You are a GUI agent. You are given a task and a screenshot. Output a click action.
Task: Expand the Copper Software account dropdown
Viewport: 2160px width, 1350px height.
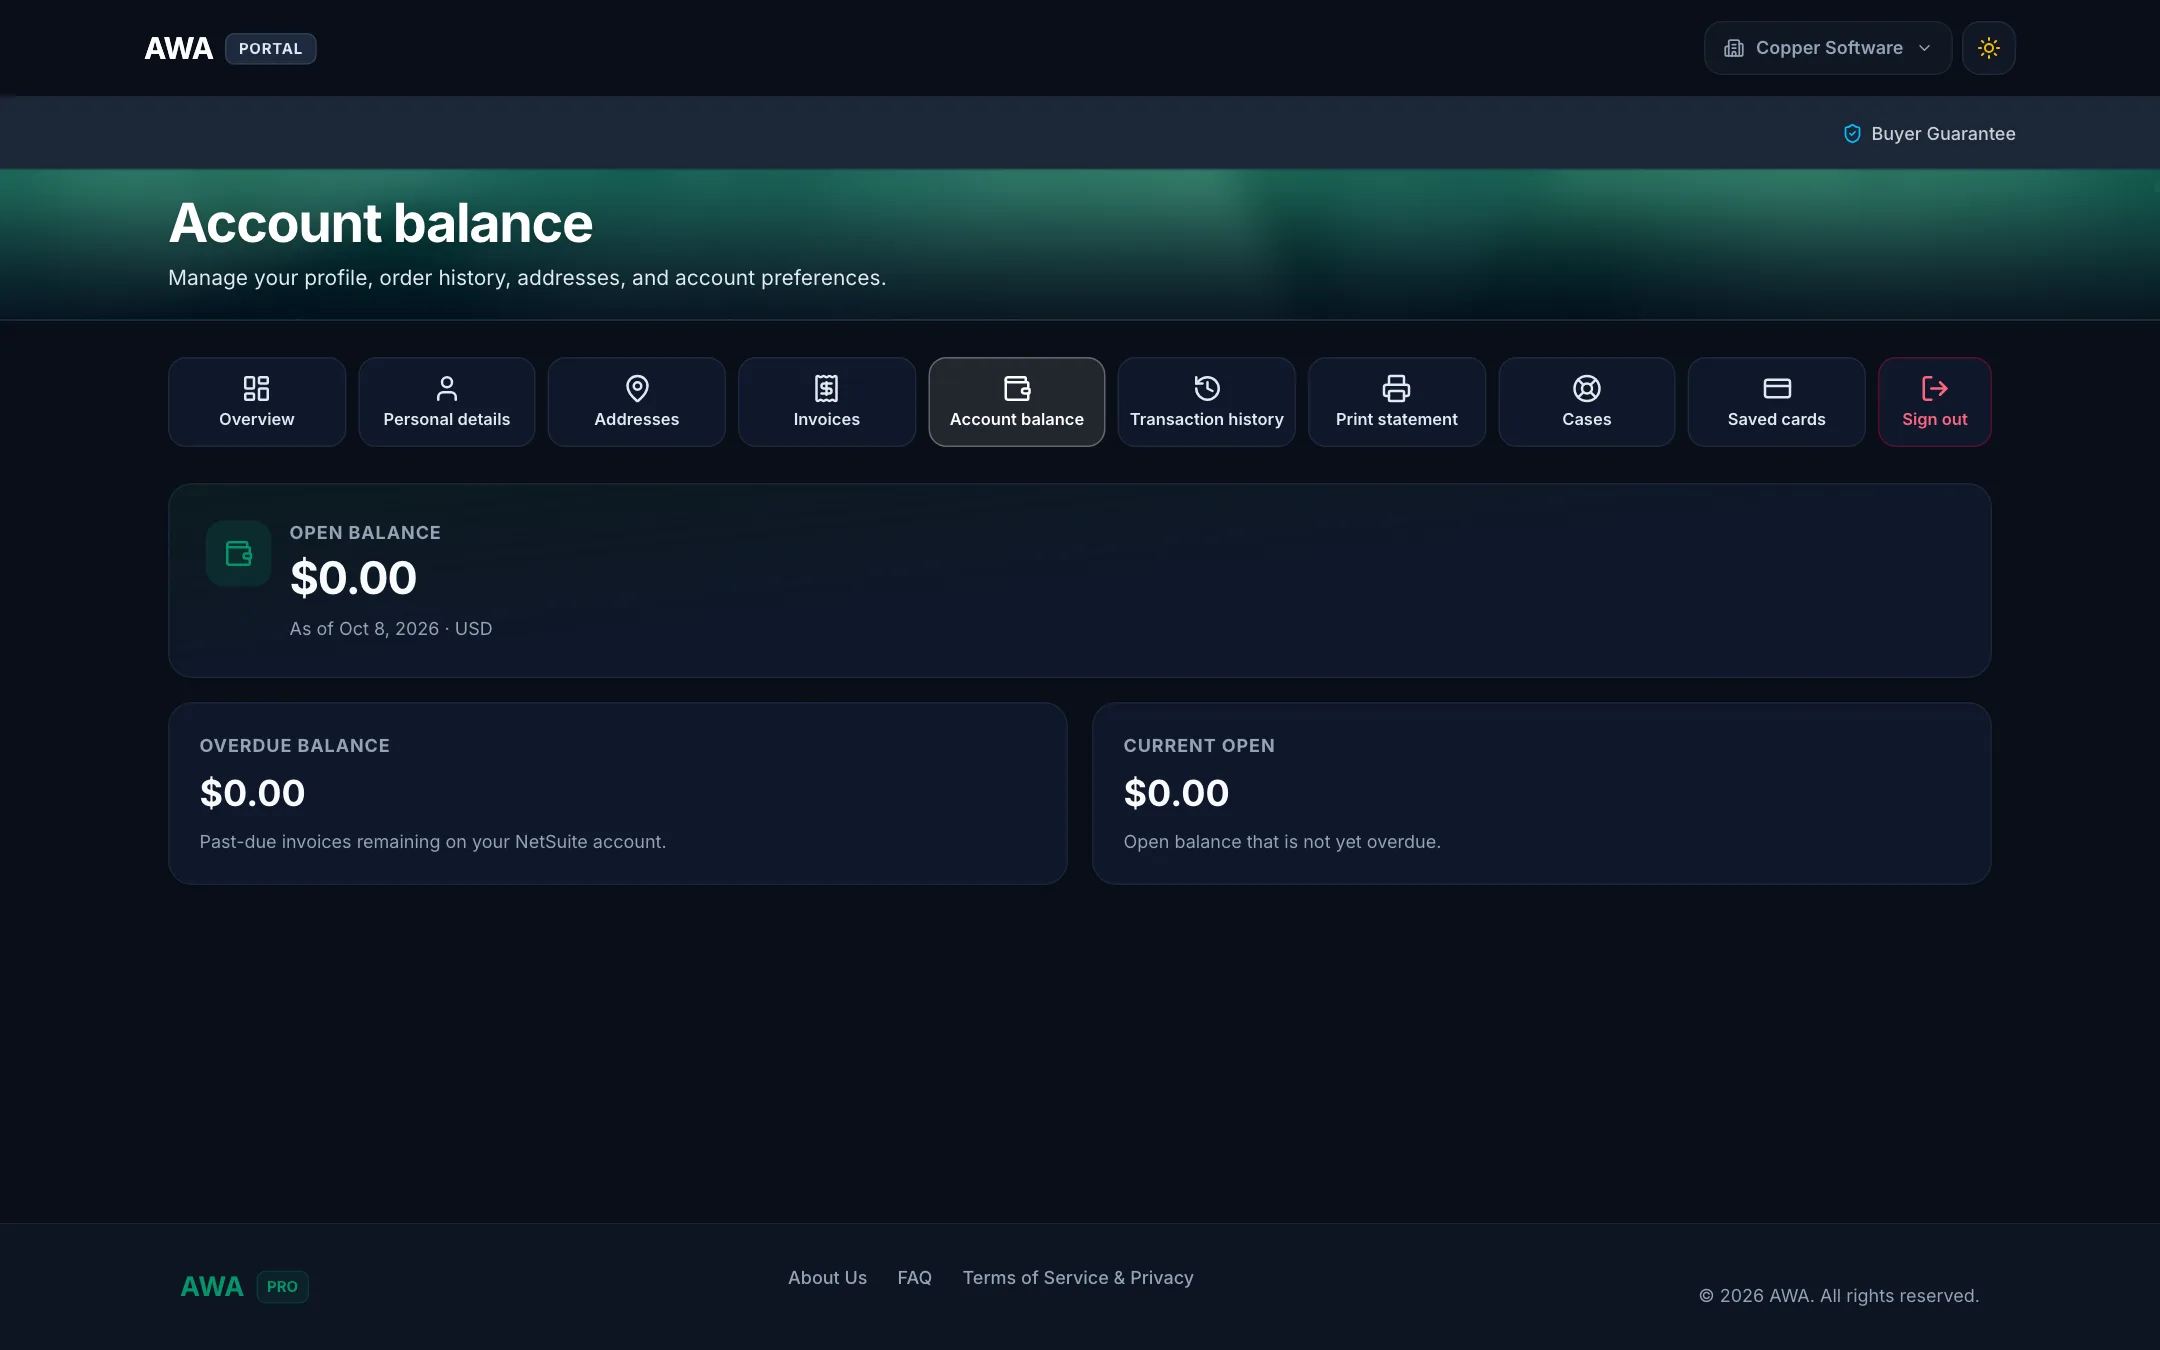coord(1828,48)
